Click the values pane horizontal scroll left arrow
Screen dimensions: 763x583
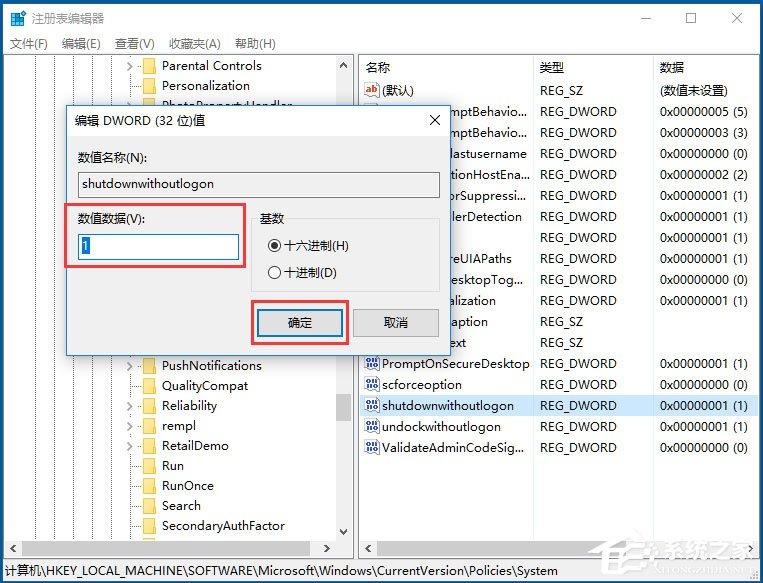point(368,548)
